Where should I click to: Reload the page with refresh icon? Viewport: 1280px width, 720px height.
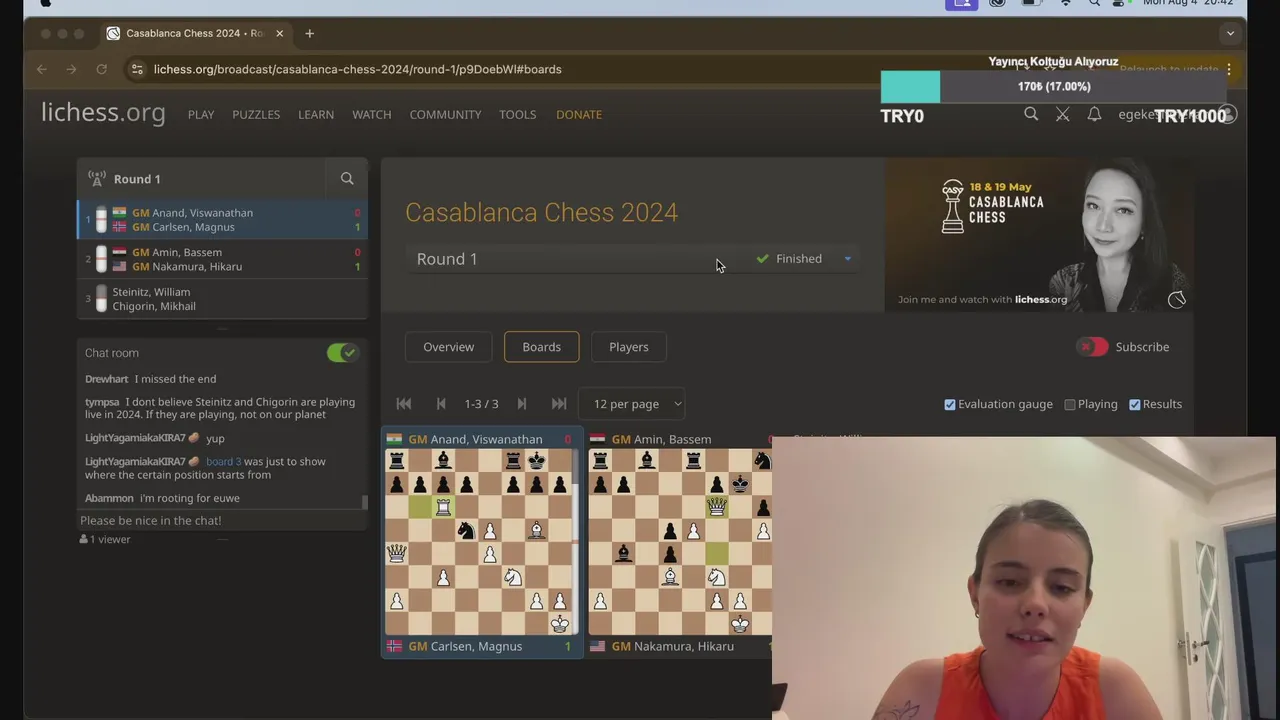(101, 69)
